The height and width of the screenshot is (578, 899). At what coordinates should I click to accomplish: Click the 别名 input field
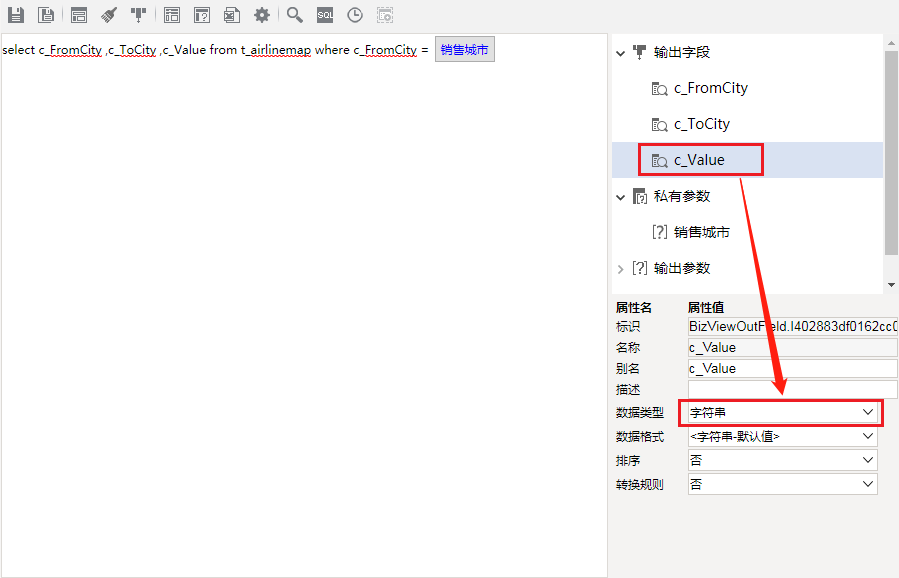(x=793, y=369)
